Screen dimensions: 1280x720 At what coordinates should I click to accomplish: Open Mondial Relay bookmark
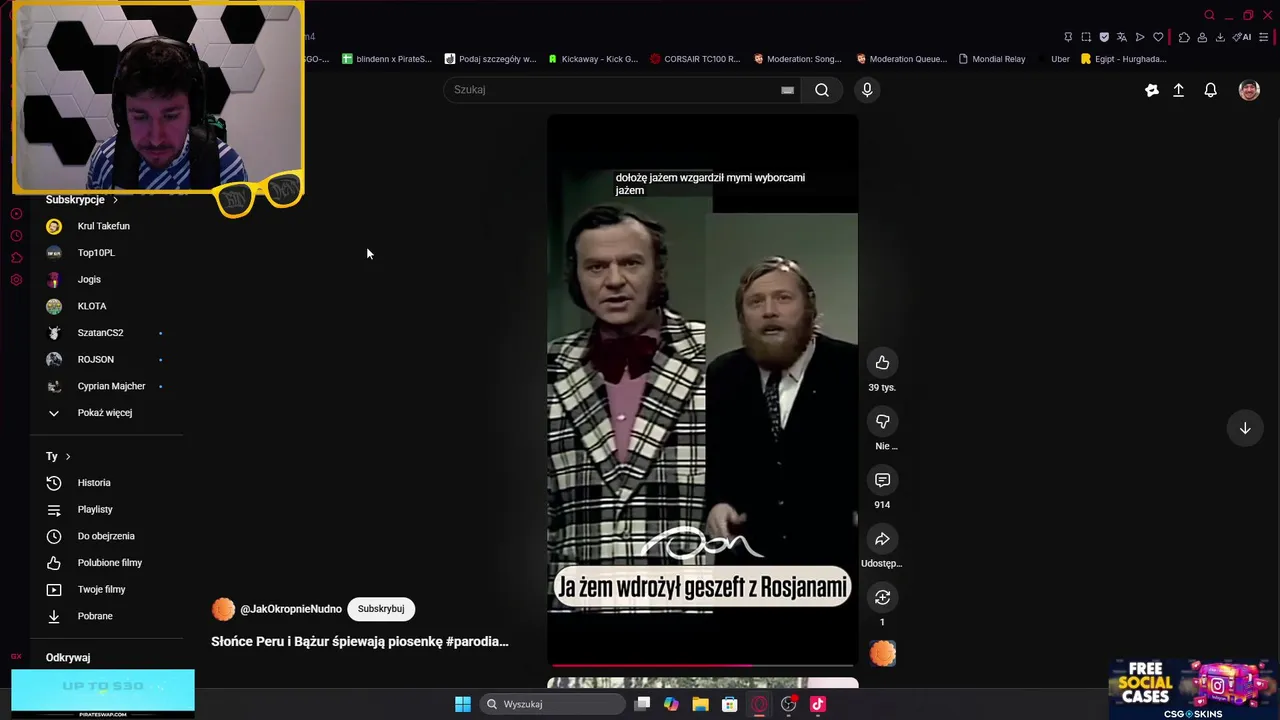click(991, 59)
